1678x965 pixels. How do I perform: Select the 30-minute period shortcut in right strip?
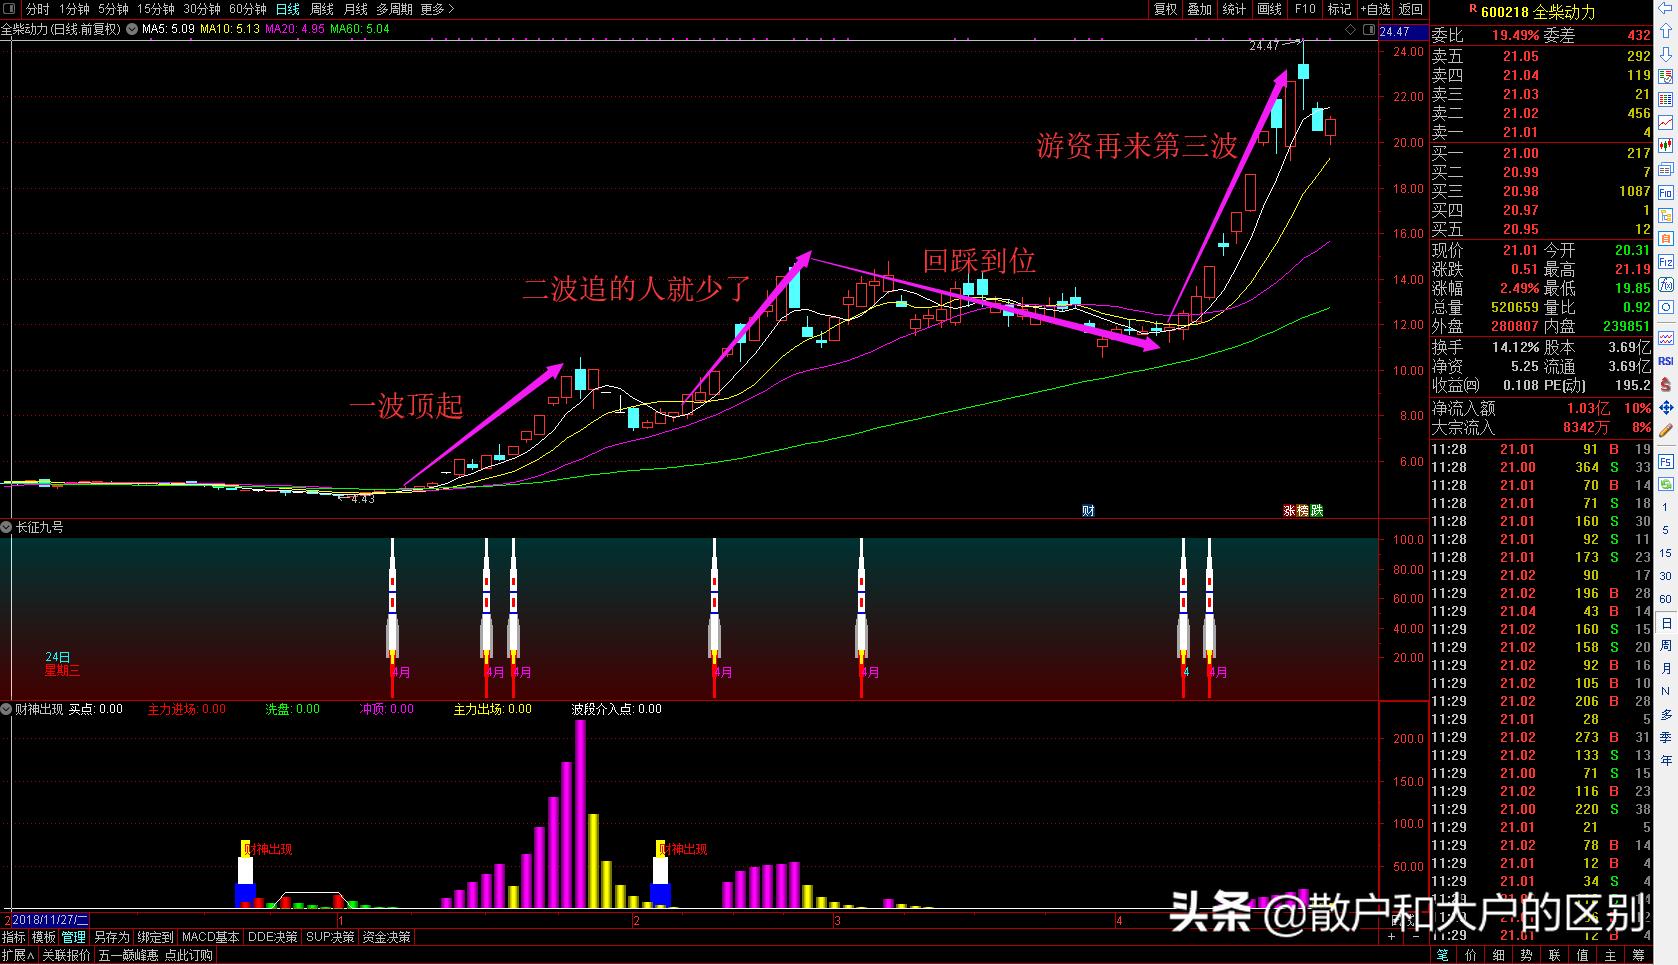tap(1666, 576)
